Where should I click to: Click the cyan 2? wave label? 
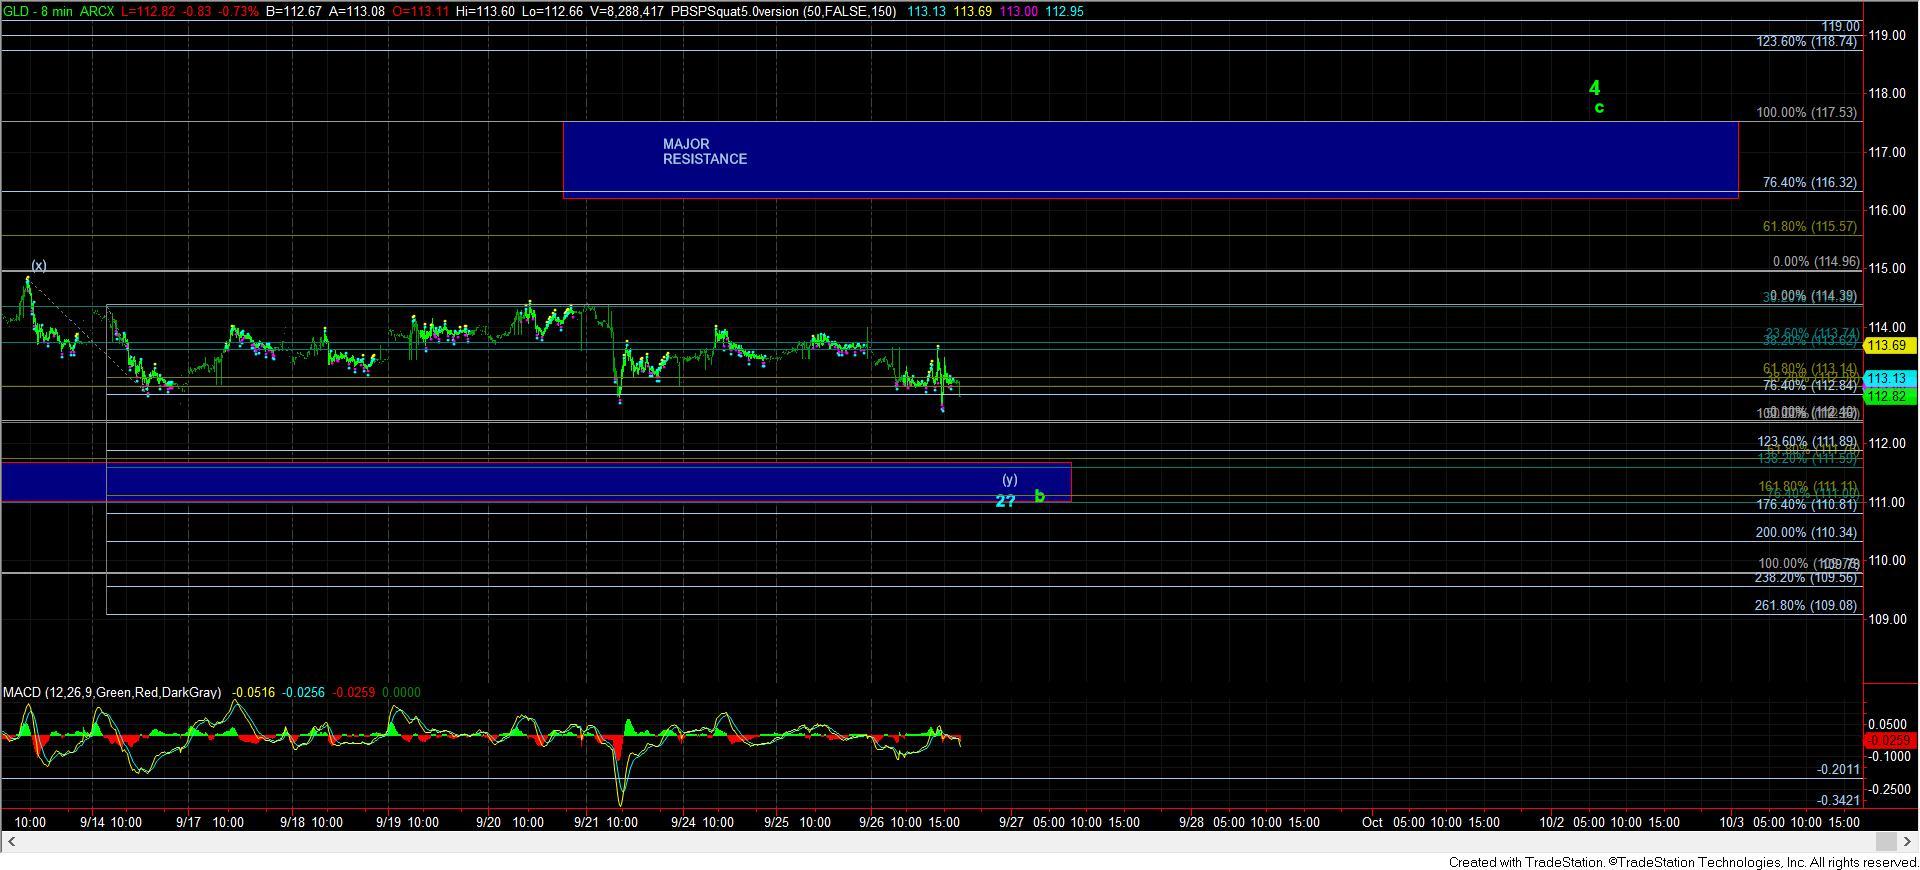pos(1005,501)
